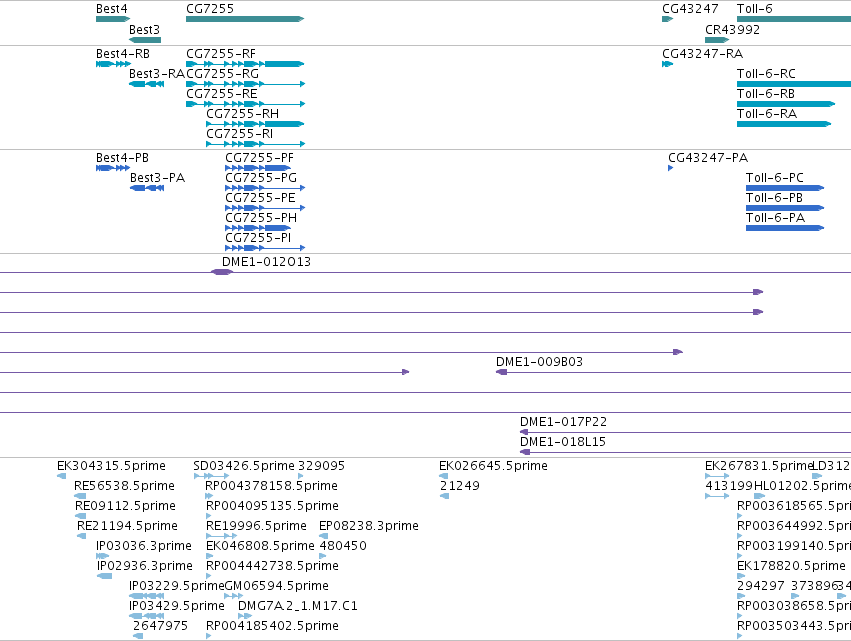Select the IP03429.5prime EST glyph
Viewport: 851px width, 641px height.
tap(147, 617)
